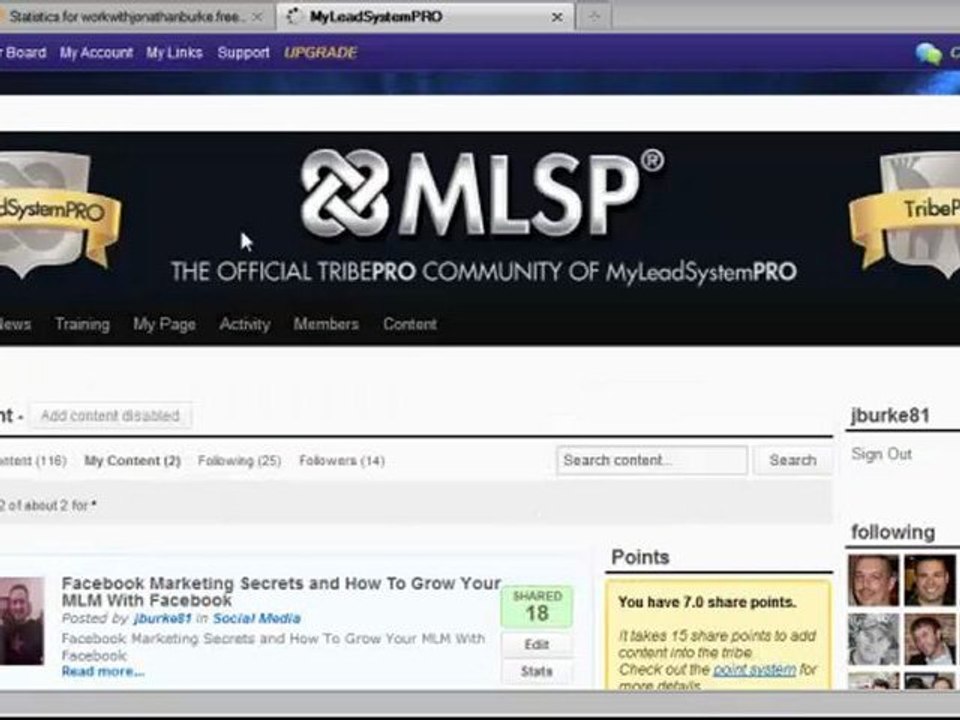Screen dimensions: 960x720
Task: Select the Following (25) tab
Action: pos(239,460)
